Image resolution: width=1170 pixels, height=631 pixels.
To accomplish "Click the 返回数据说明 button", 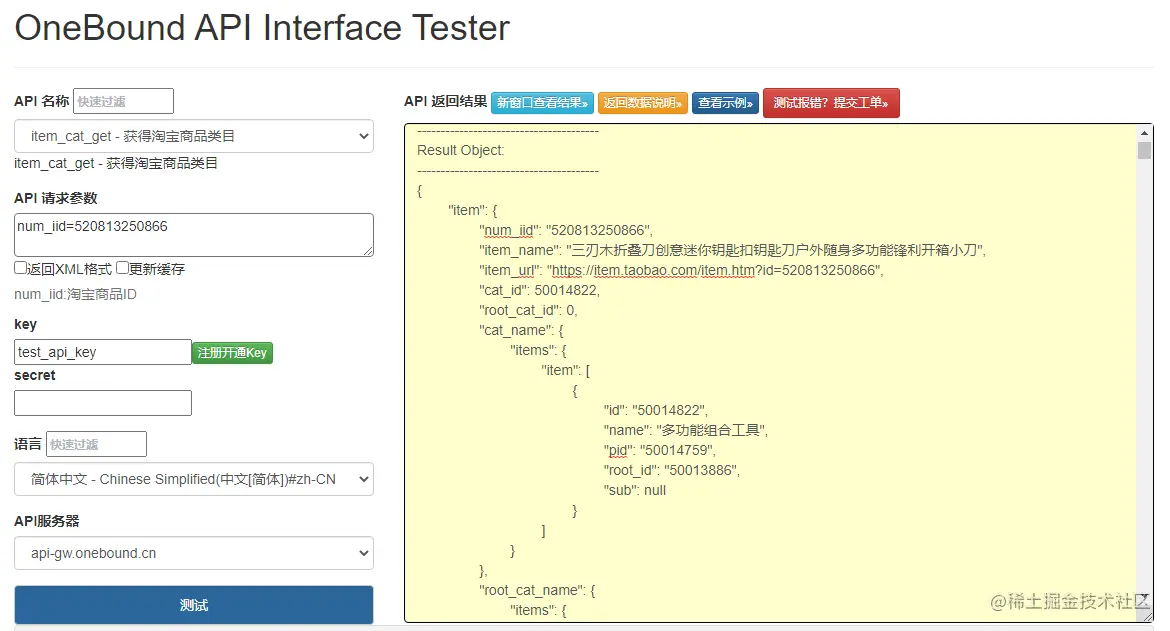I will point(642,103).
